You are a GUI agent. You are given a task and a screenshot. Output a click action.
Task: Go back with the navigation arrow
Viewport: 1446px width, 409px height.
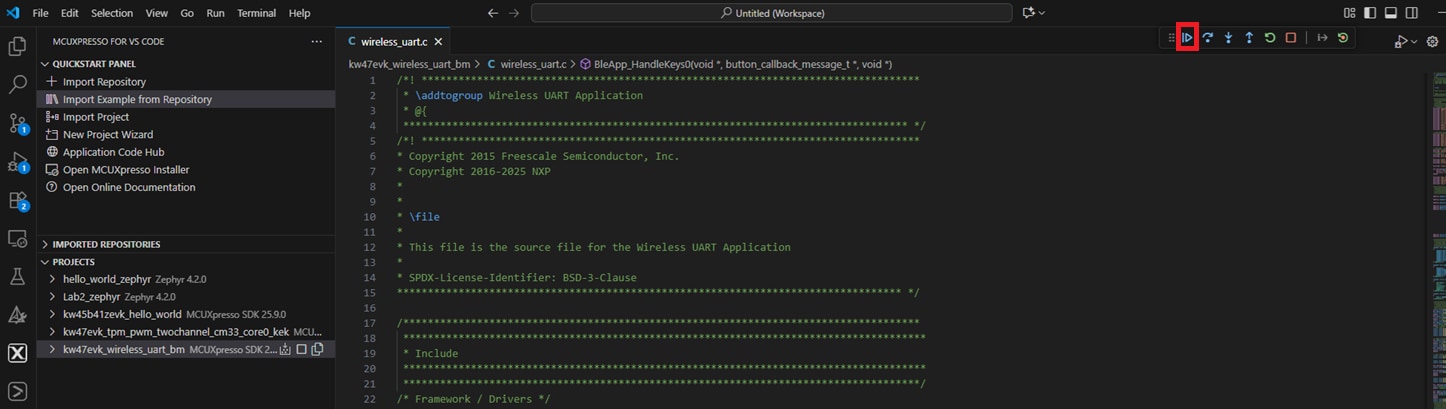[x=492, y=13]
